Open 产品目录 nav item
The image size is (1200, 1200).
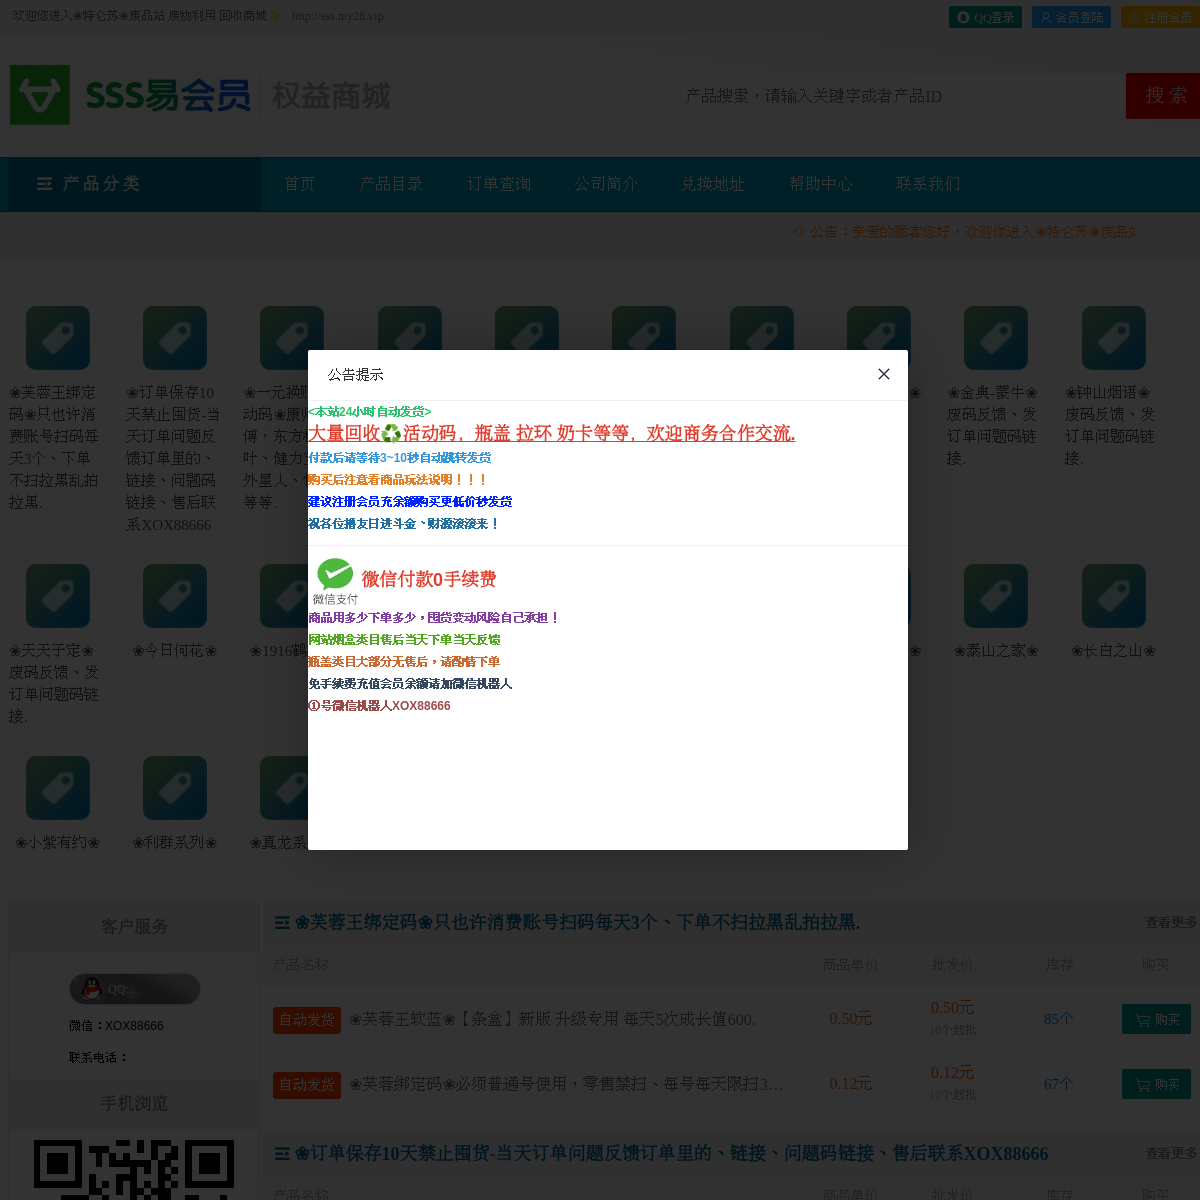391,184
